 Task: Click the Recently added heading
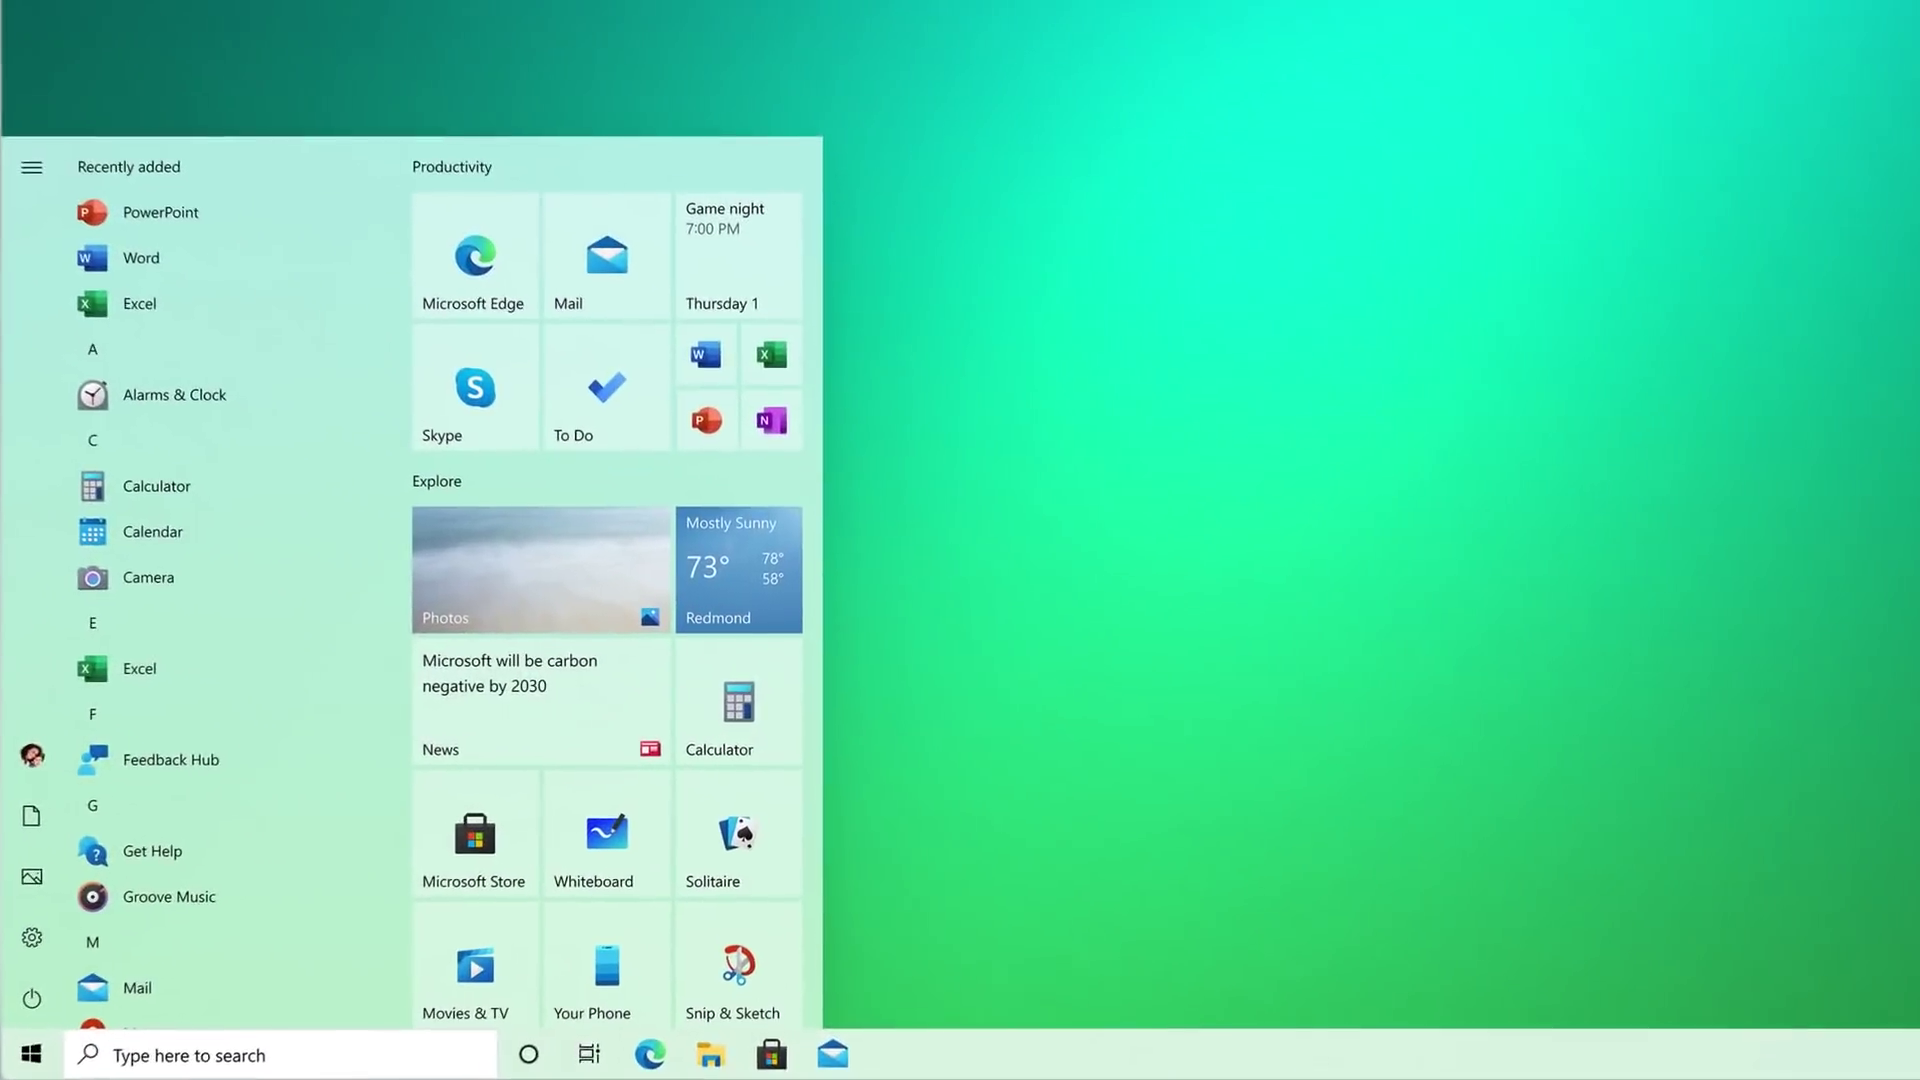129,167
